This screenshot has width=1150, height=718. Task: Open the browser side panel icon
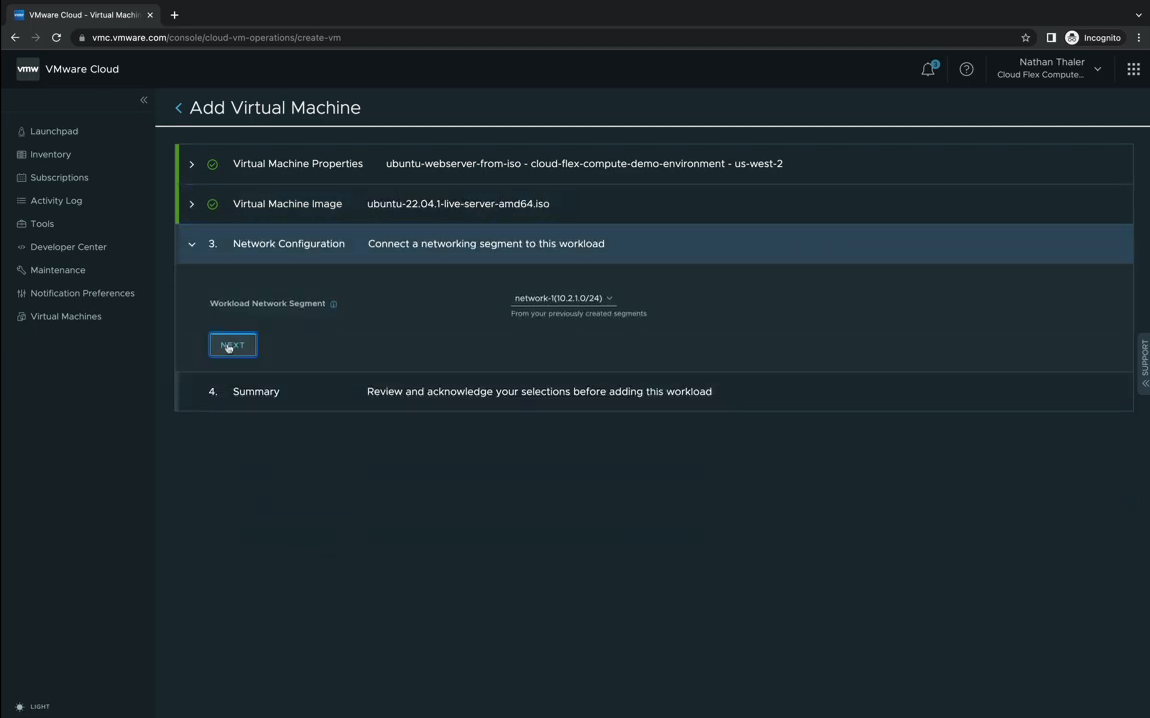pyautogui.click(x=1051, y=37)
